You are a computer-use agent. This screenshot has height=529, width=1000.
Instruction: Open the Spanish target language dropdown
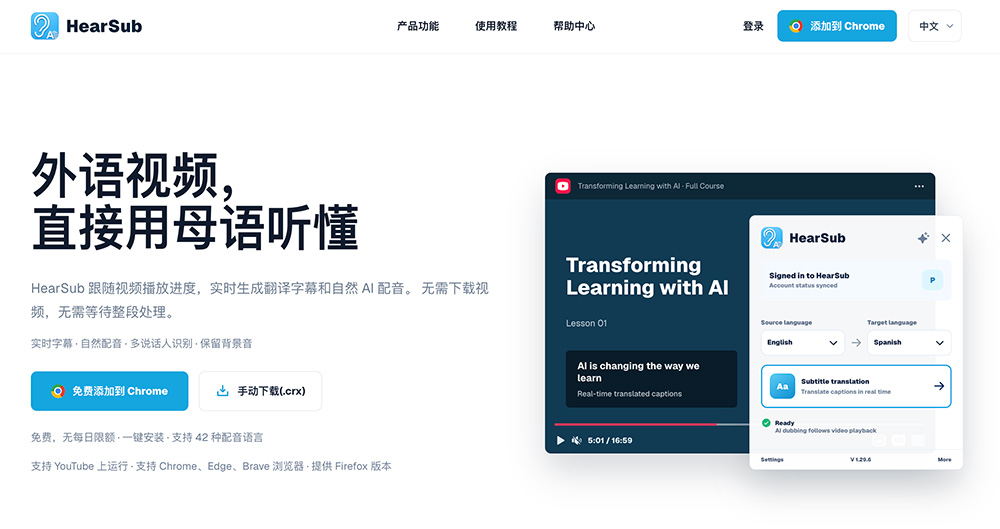(x=909, y=343)
